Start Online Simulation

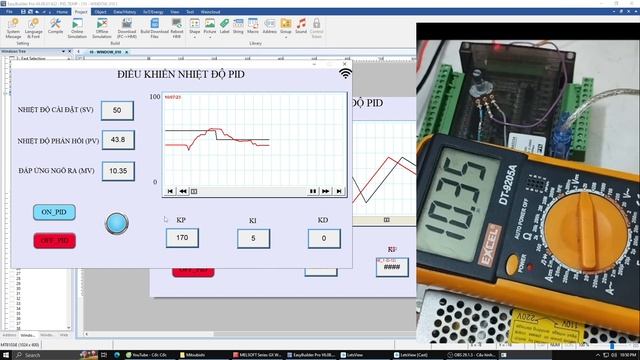[77, 28]
